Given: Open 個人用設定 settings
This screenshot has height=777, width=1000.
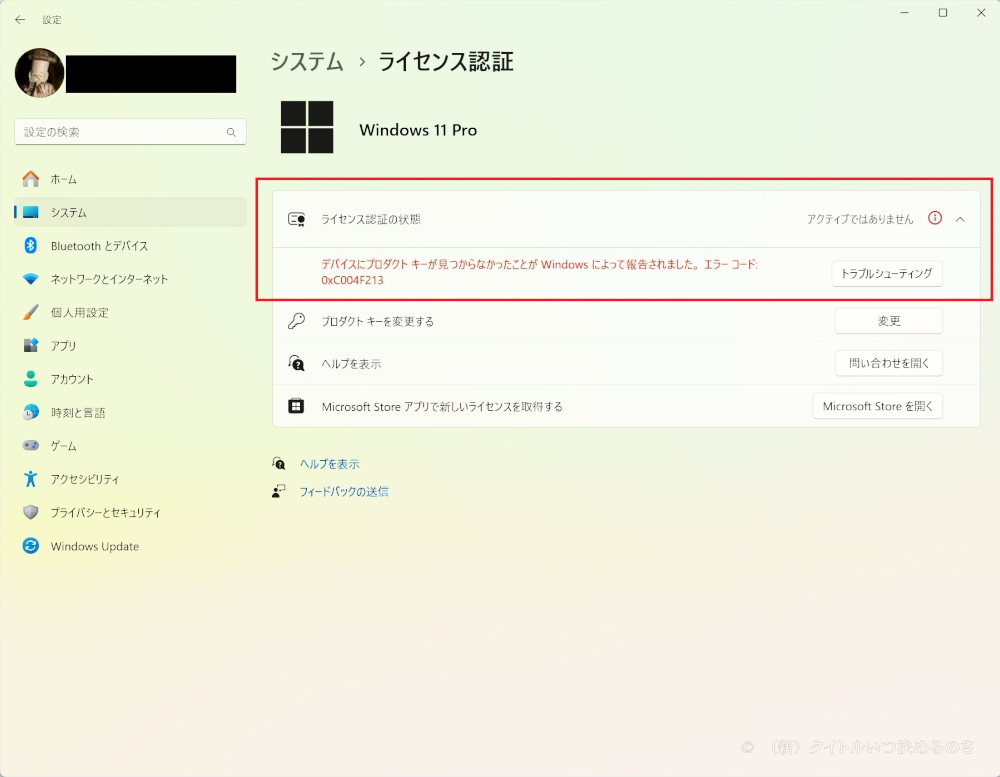Looking at the screenshot, I should coord(130,313).
